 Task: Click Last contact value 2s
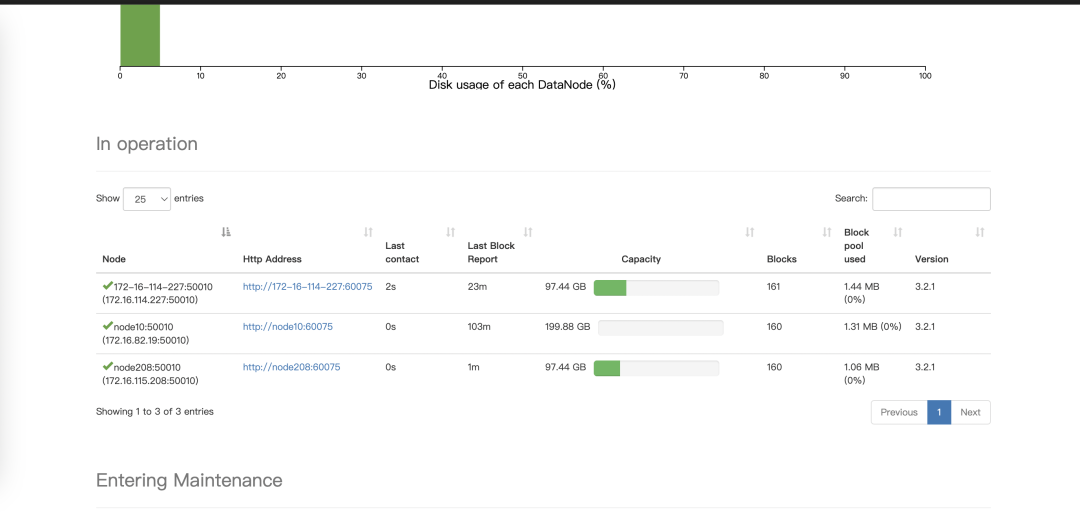coord(391,287)
